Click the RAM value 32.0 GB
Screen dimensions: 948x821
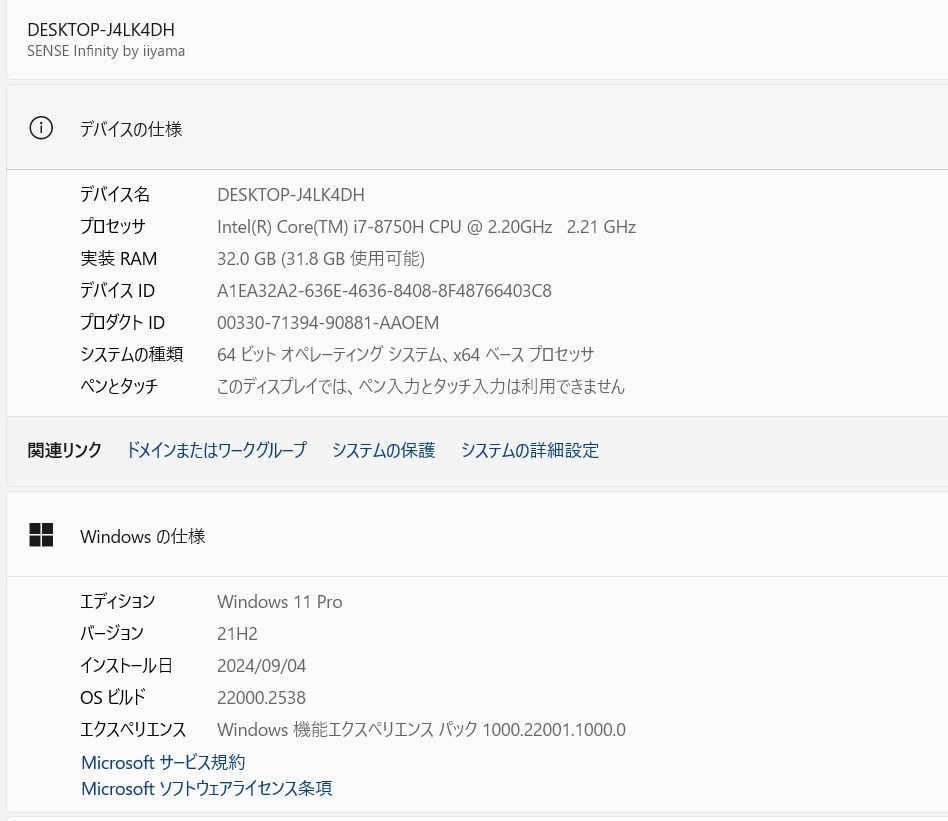pyautogui.click(x=321, y=259)
